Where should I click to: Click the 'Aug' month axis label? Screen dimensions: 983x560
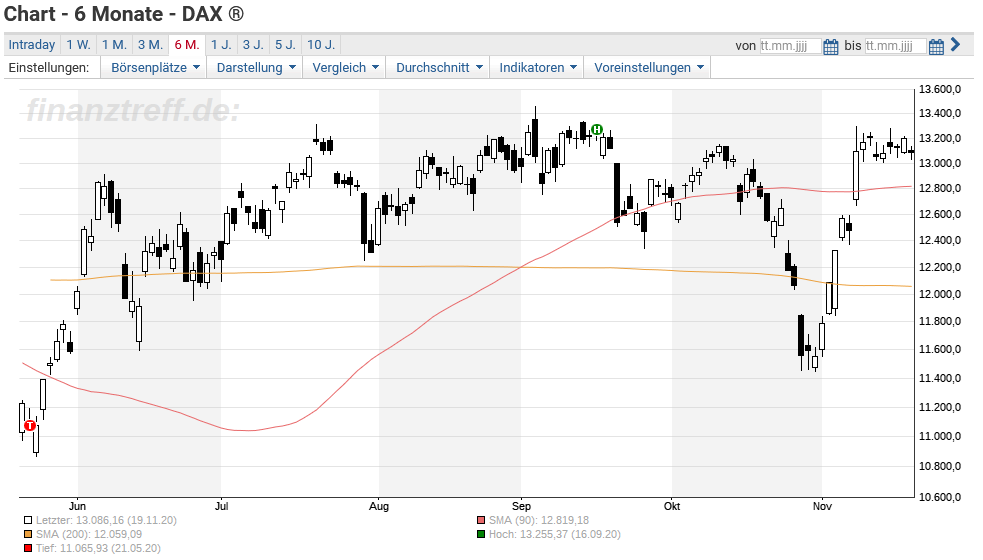coord(379,506)
